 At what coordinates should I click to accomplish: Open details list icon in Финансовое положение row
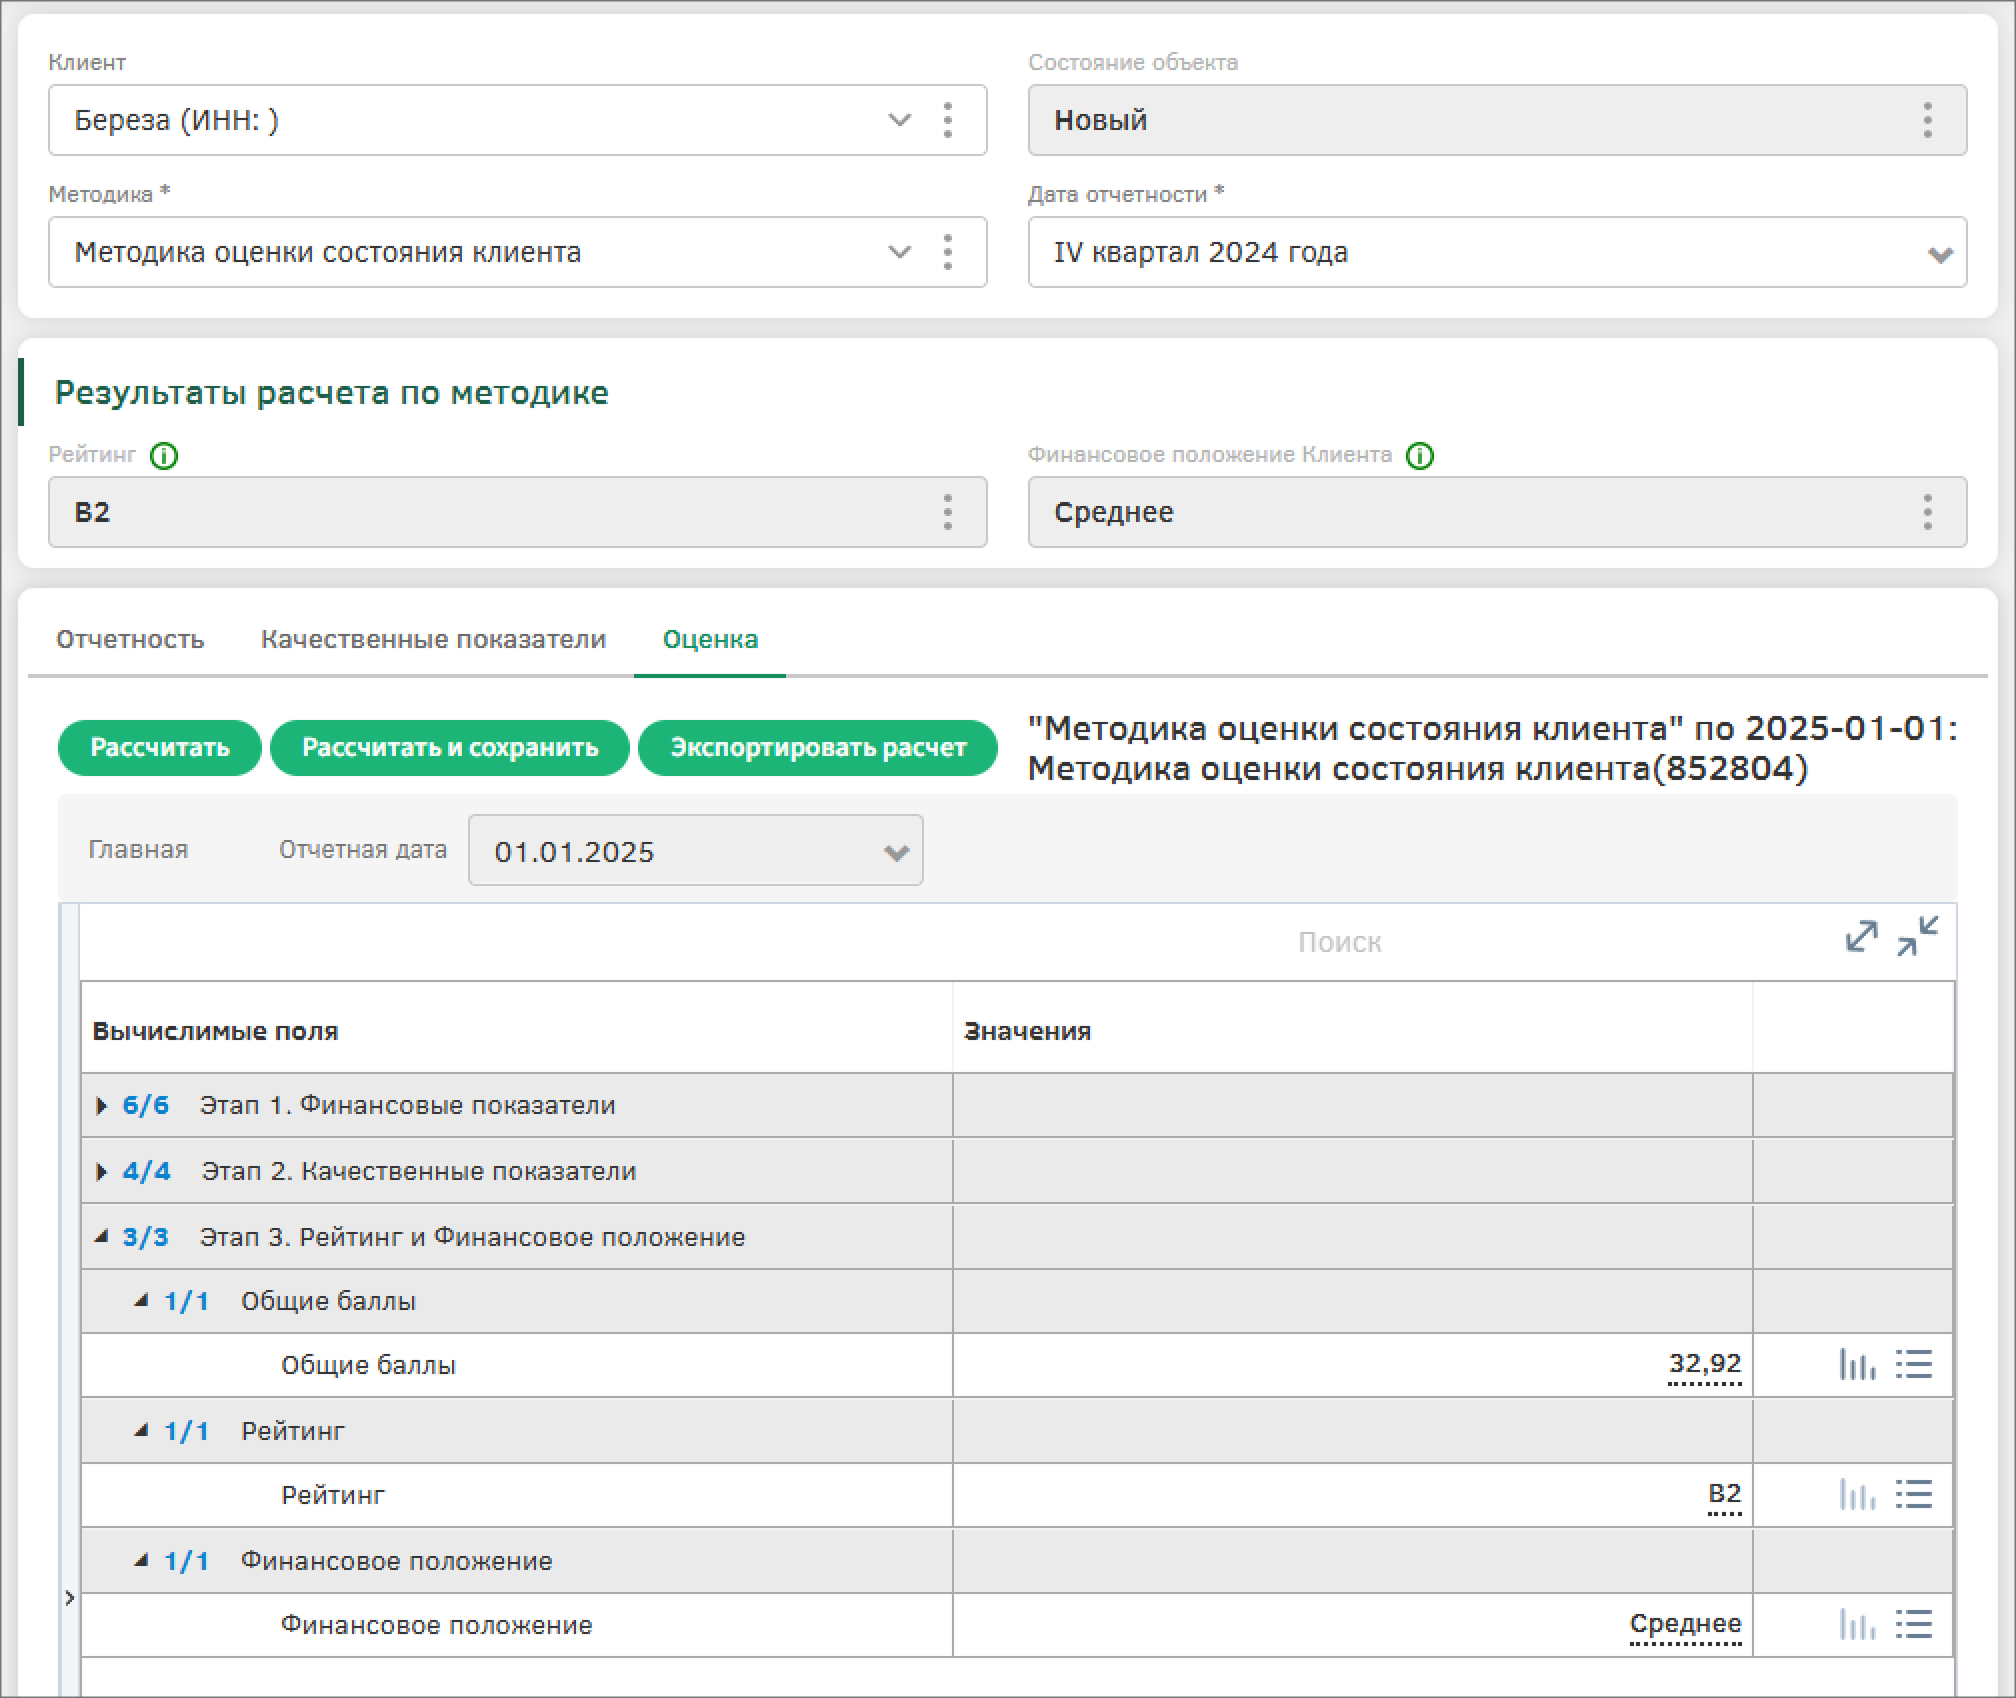[1914, 1625]
